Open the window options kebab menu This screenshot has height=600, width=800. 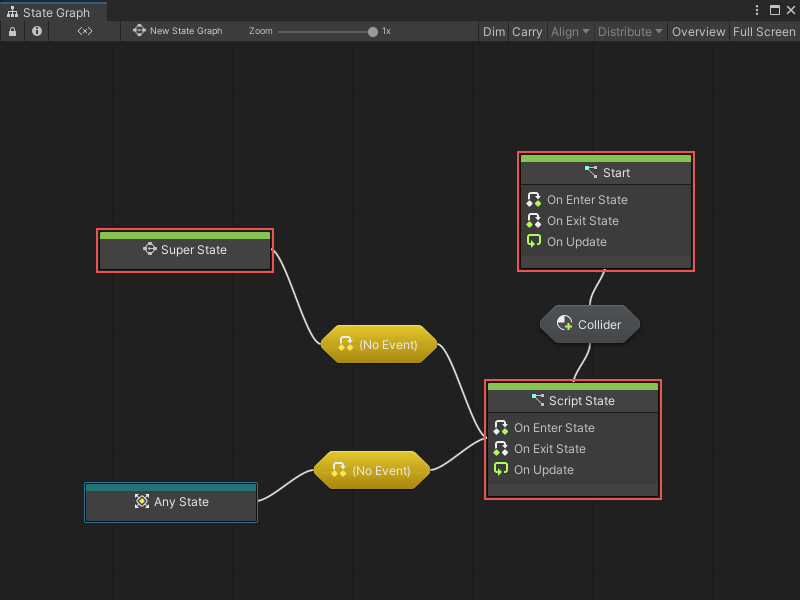coord(757,9)
